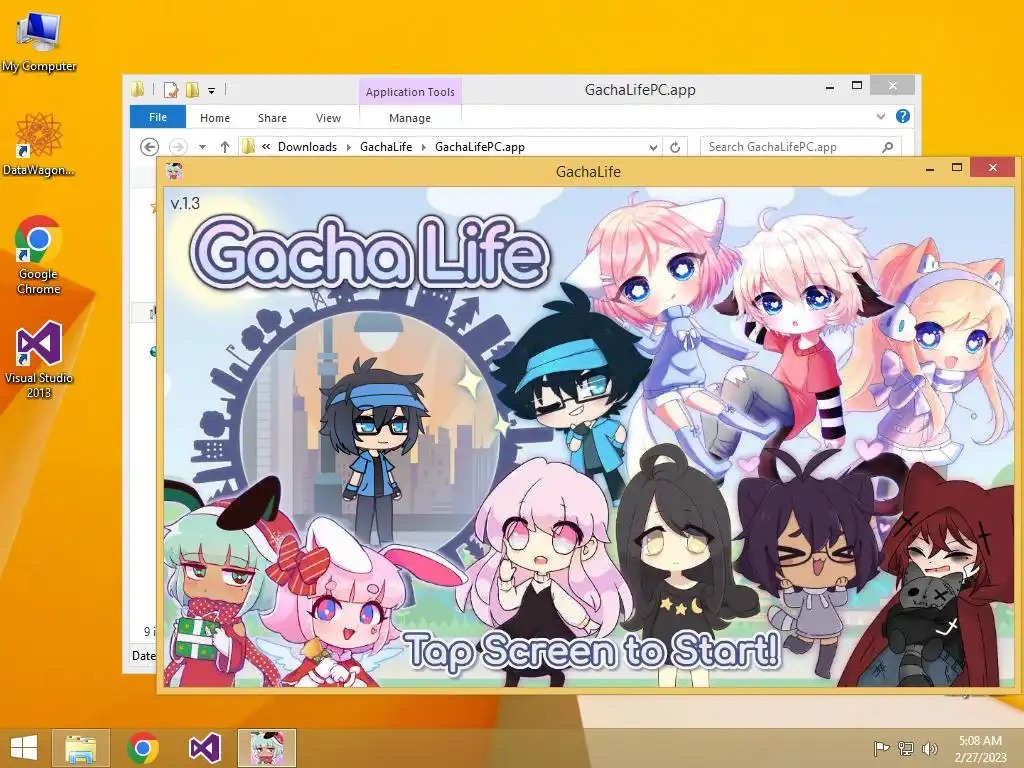This screenshot has width=1024, height=768.
Task: Open the Manage ribbon tab
Action: coord(410,118)
